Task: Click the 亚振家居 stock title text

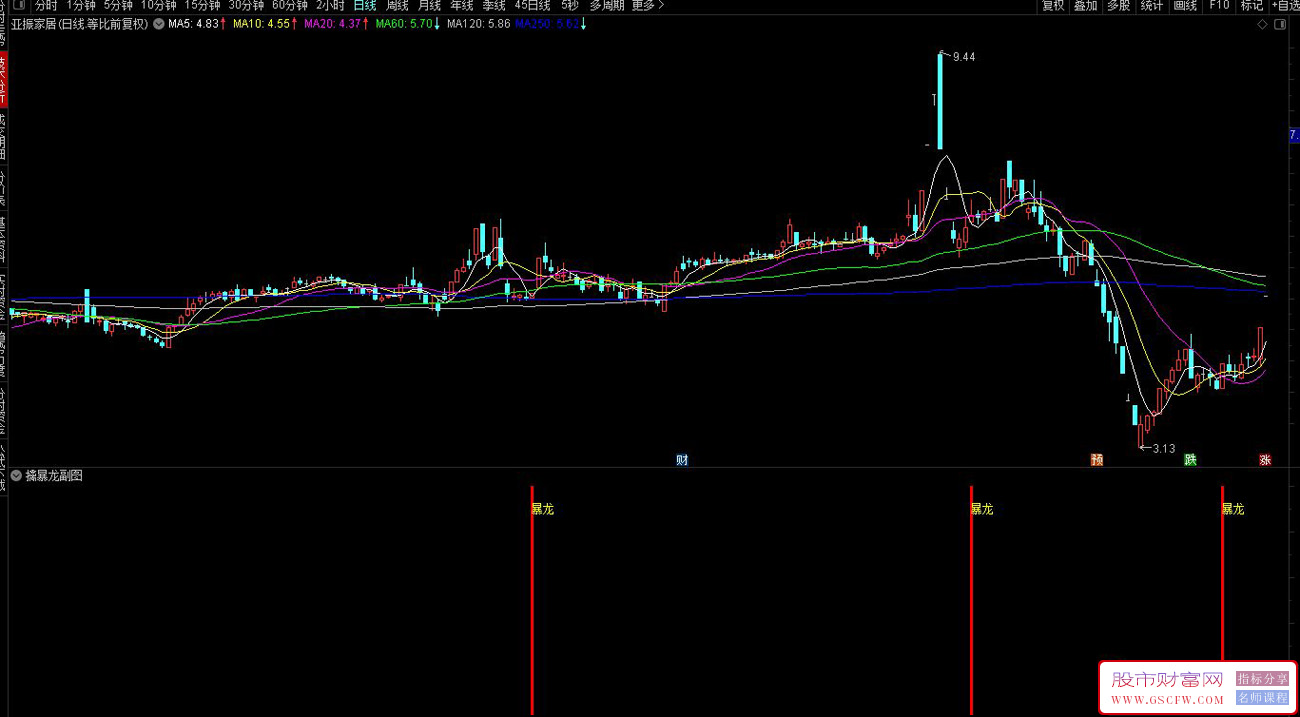Action: 33,23
